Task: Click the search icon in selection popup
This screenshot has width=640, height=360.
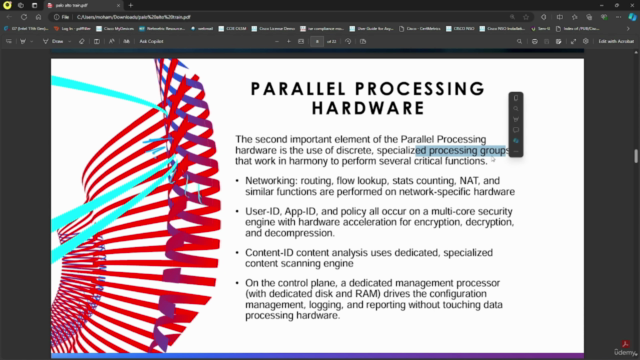Action: point(516,109)
